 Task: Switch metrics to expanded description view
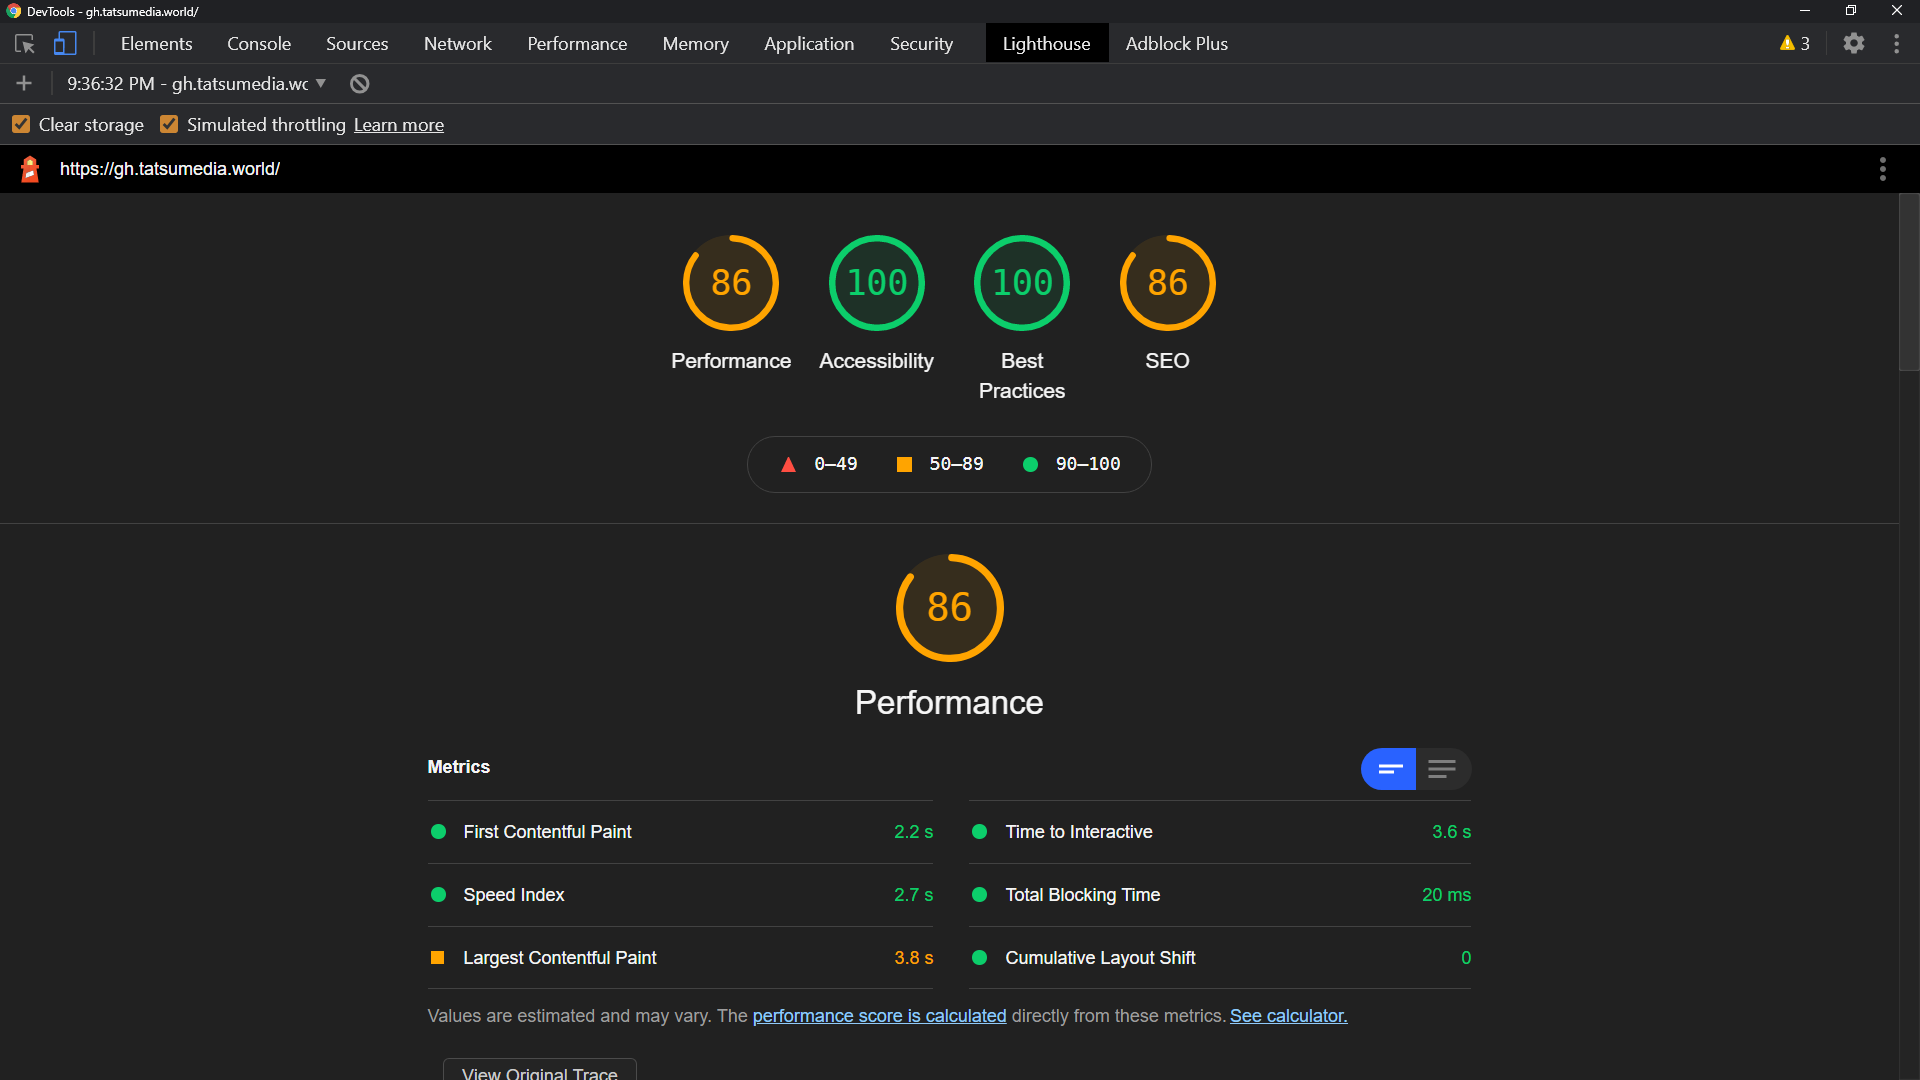(x=1442, y=769)
